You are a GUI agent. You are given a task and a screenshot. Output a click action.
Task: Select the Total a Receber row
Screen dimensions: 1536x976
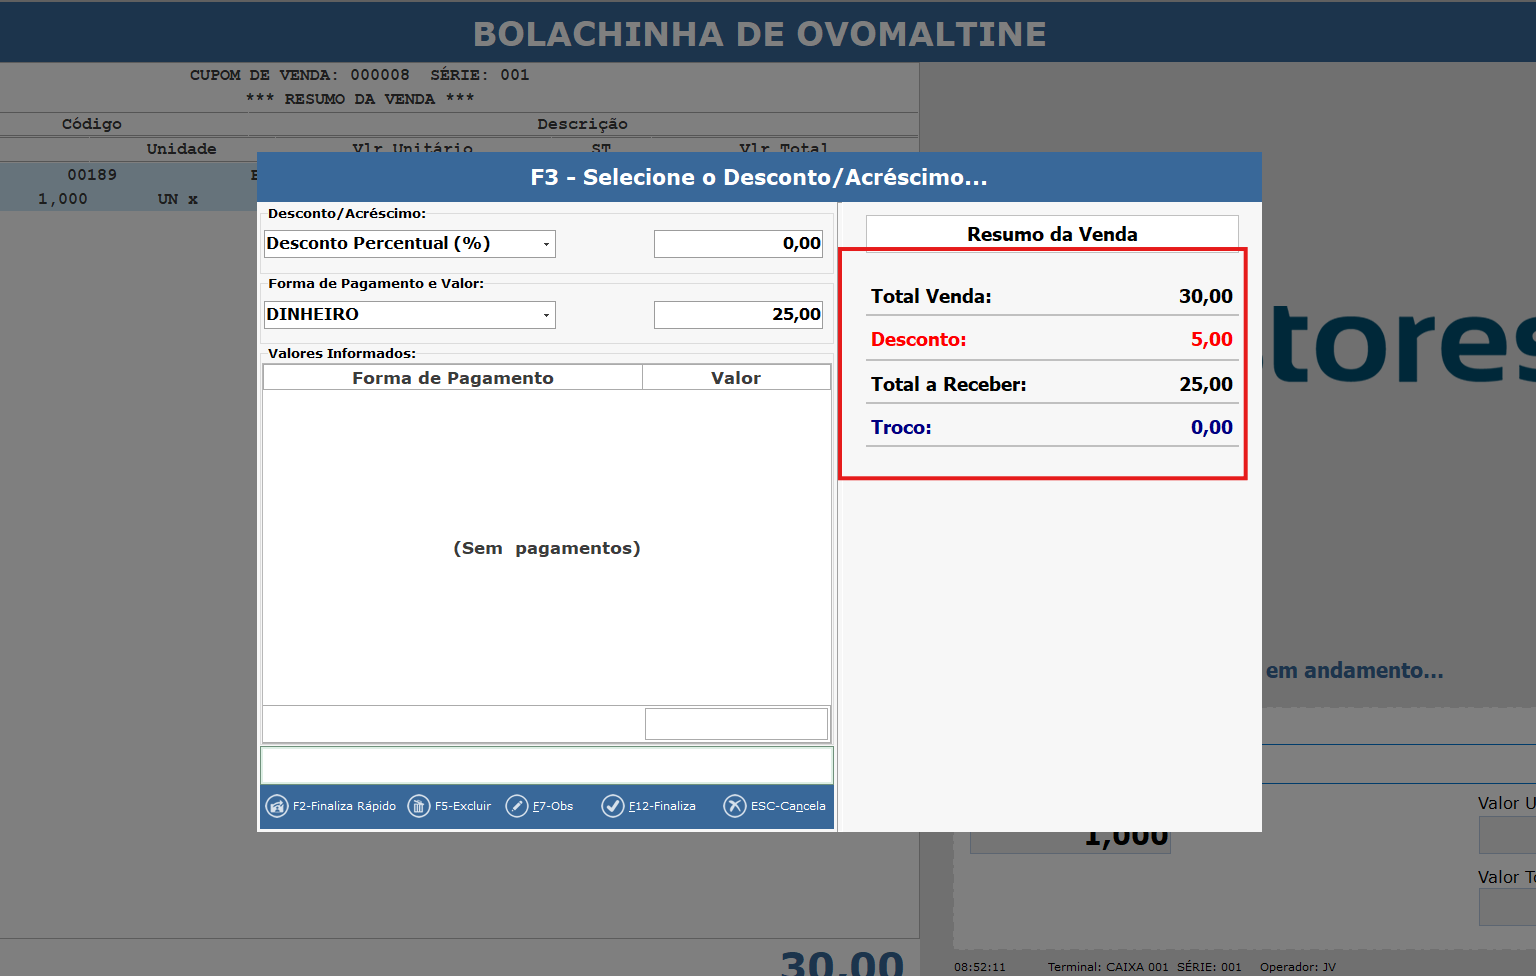tap(1051, 384)
